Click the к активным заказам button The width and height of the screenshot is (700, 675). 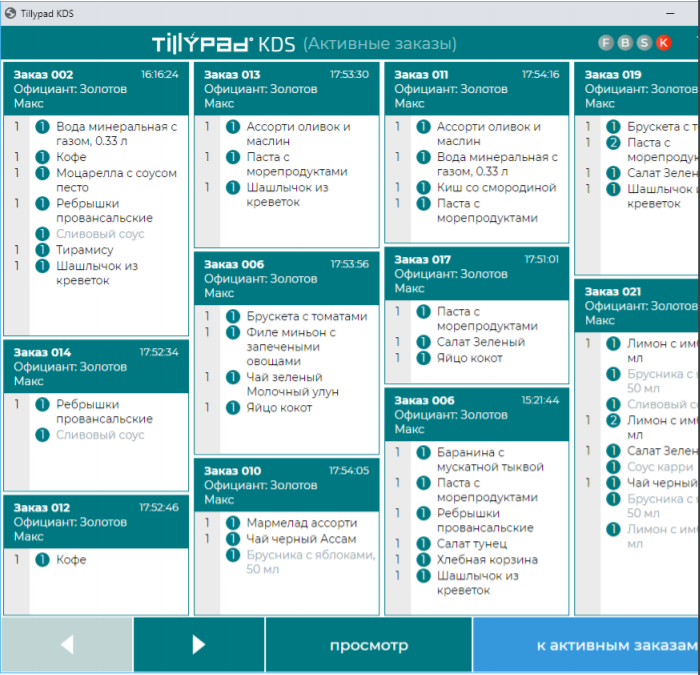(x=586, y=645)
